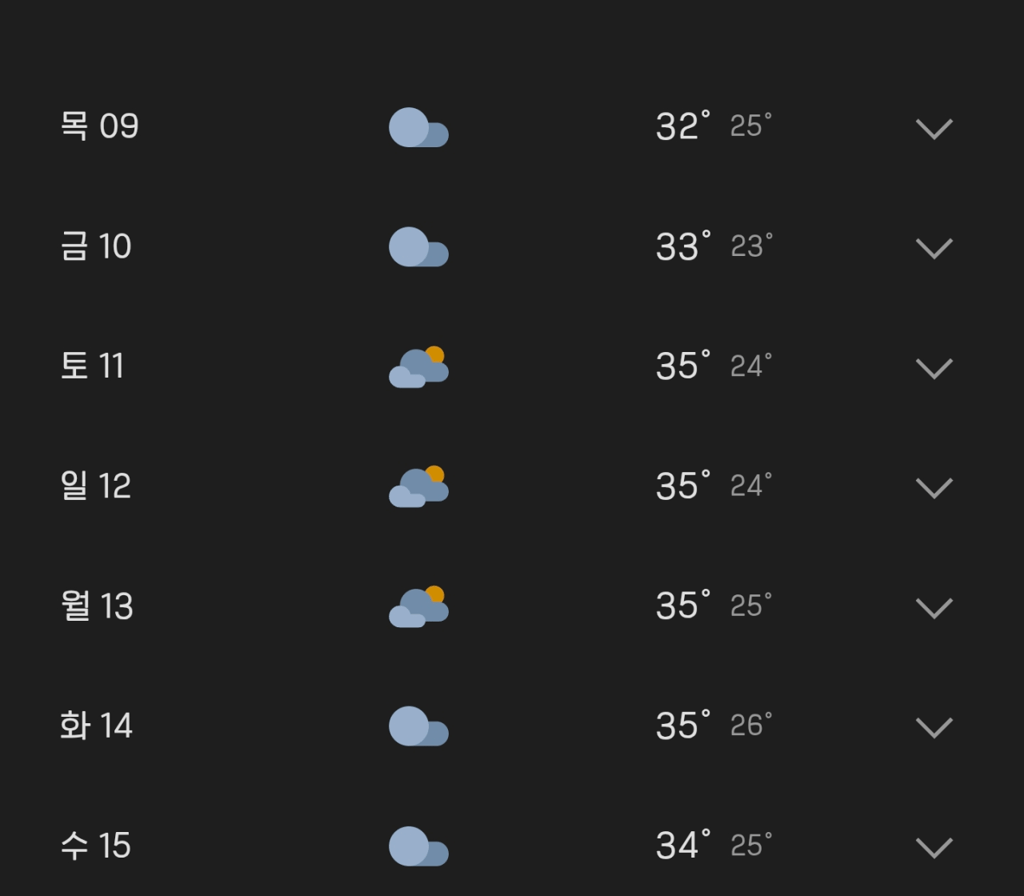Expand the 목 09 forecast chevron
Viewport: 1024px width, 896px height.
coord(935,129)
